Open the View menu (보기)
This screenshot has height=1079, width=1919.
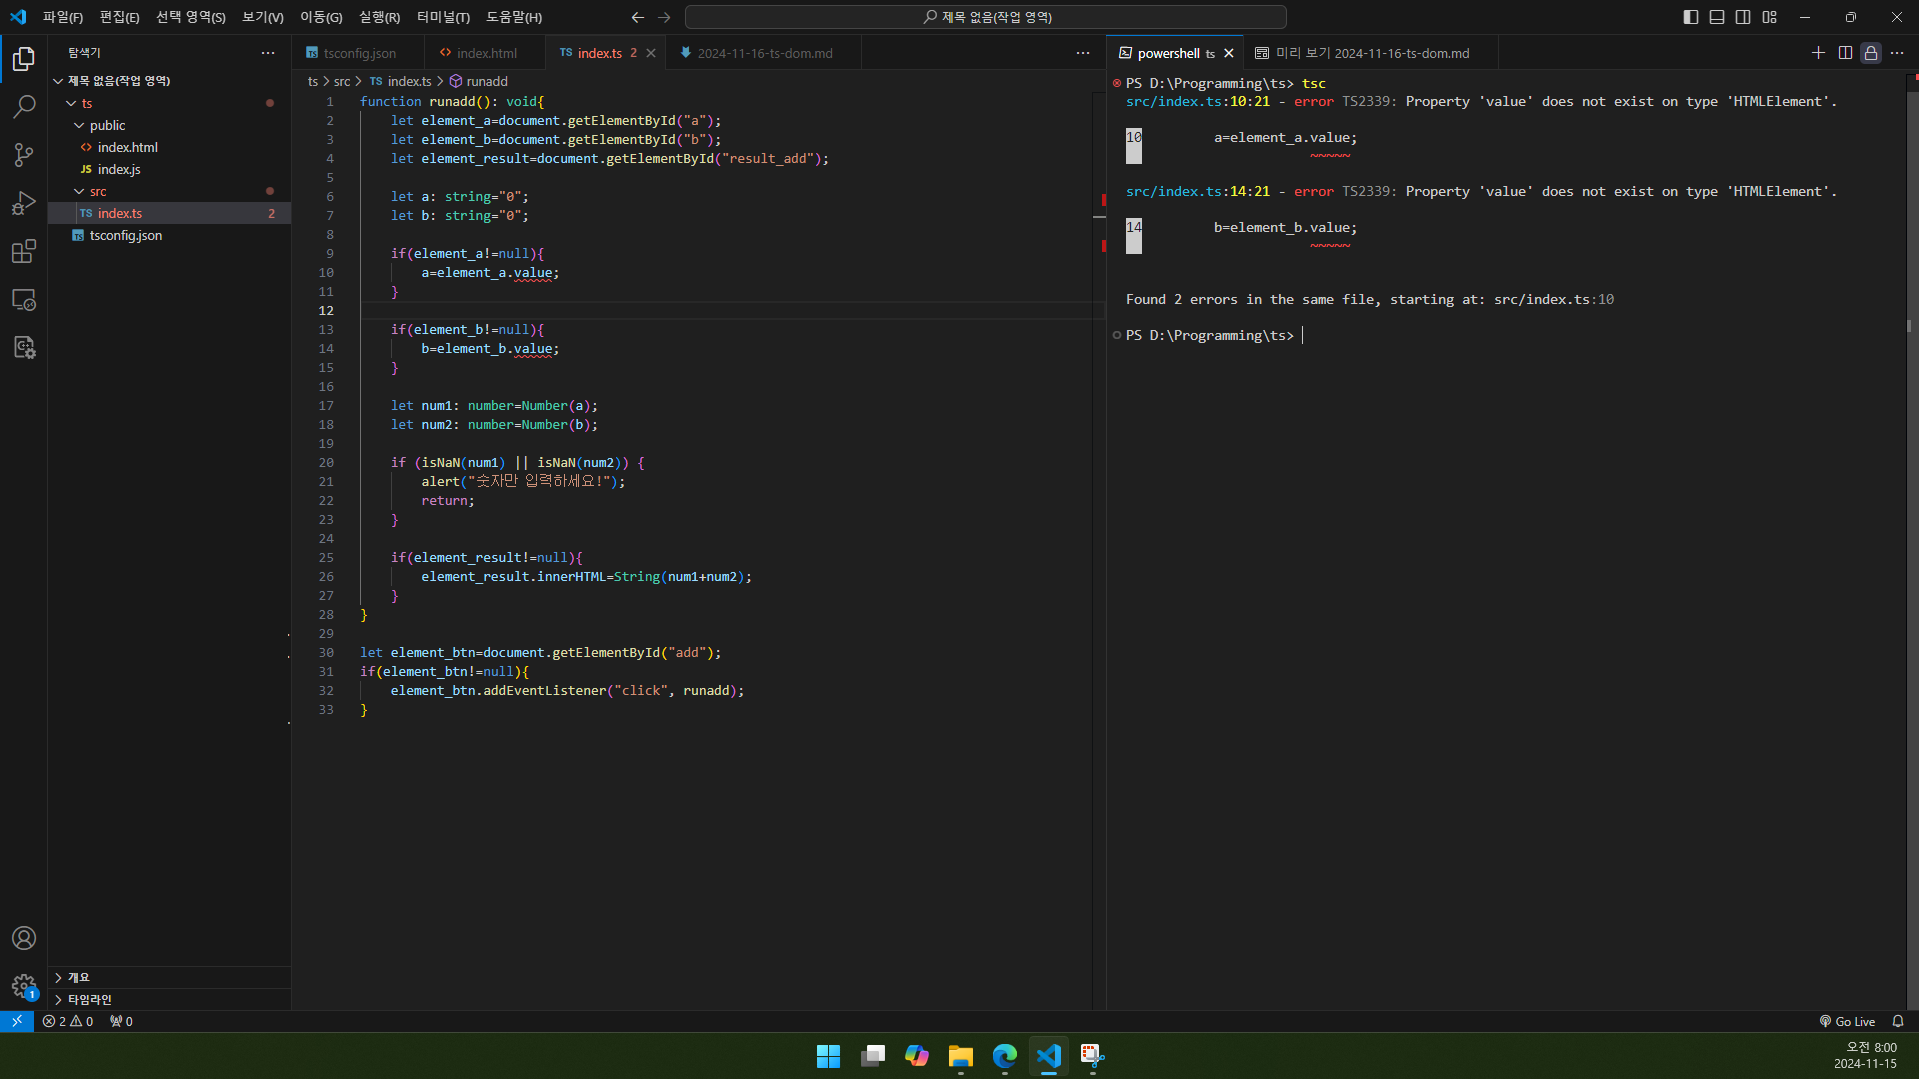[x=262, y=17]
